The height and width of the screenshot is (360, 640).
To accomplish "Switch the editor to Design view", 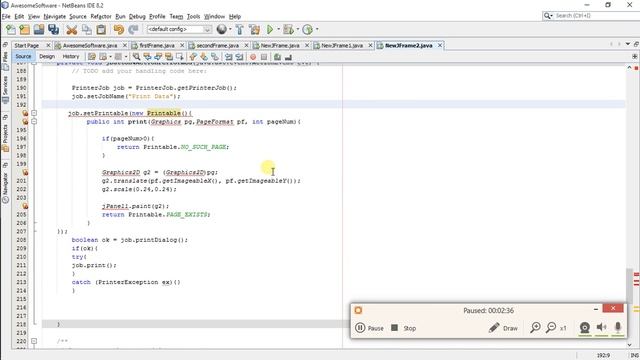I will coord(47,56).
